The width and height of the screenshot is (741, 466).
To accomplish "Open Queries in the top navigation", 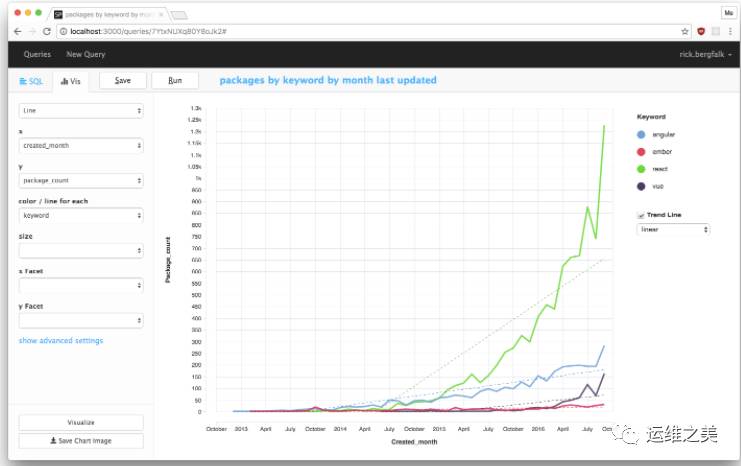I will click(37, 54).
